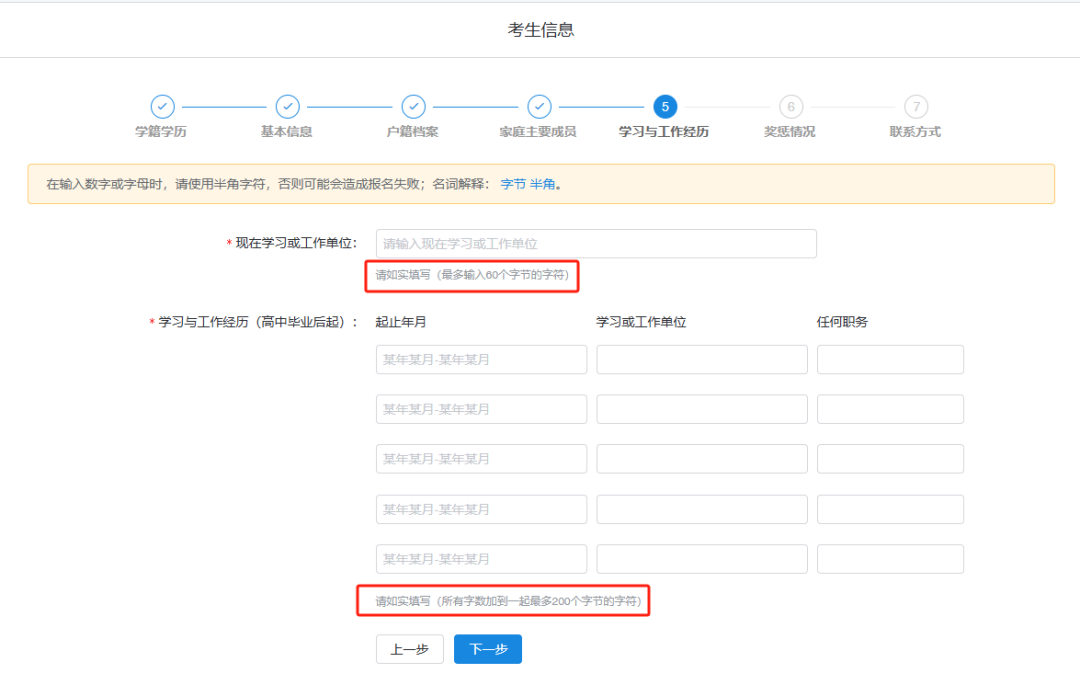Image resolution: width=1080 pixels, height=685 pixels.
Task: Click the 基本信息 step checkmark icon
Action: pyautogui.click(x=287, y=107)
